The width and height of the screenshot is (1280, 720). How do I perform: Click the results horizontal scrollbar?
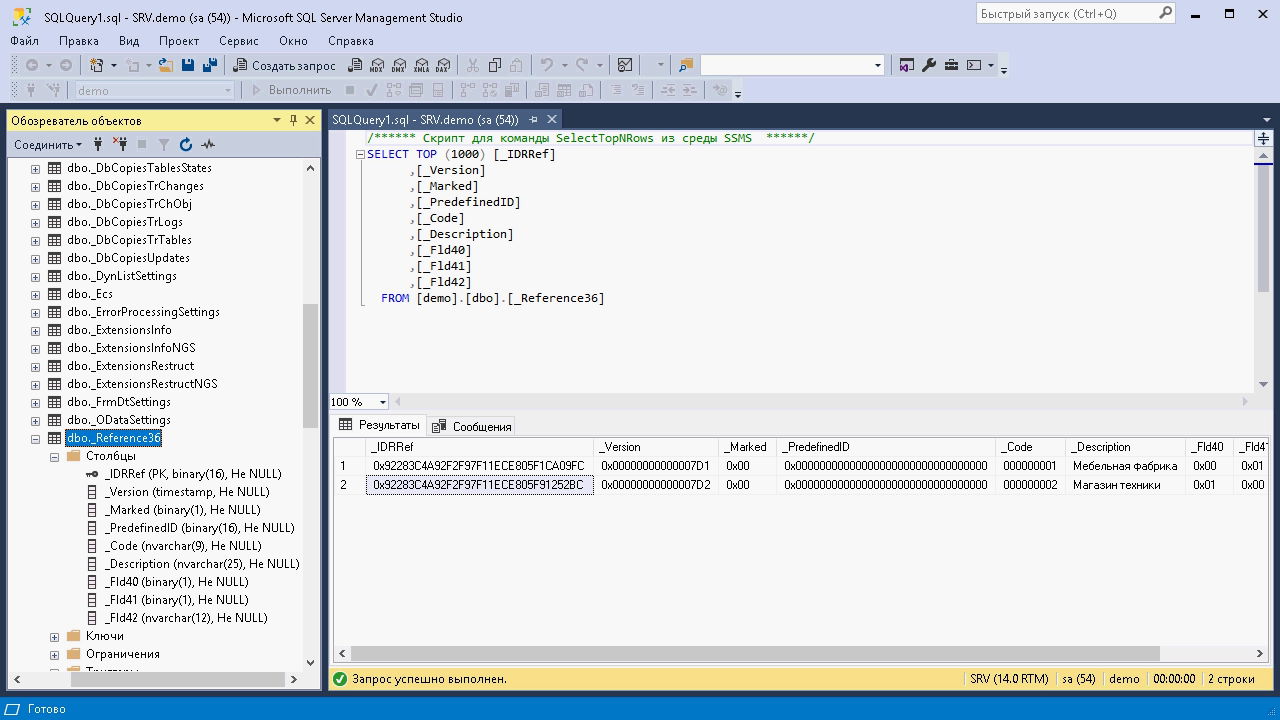(755, 653)
